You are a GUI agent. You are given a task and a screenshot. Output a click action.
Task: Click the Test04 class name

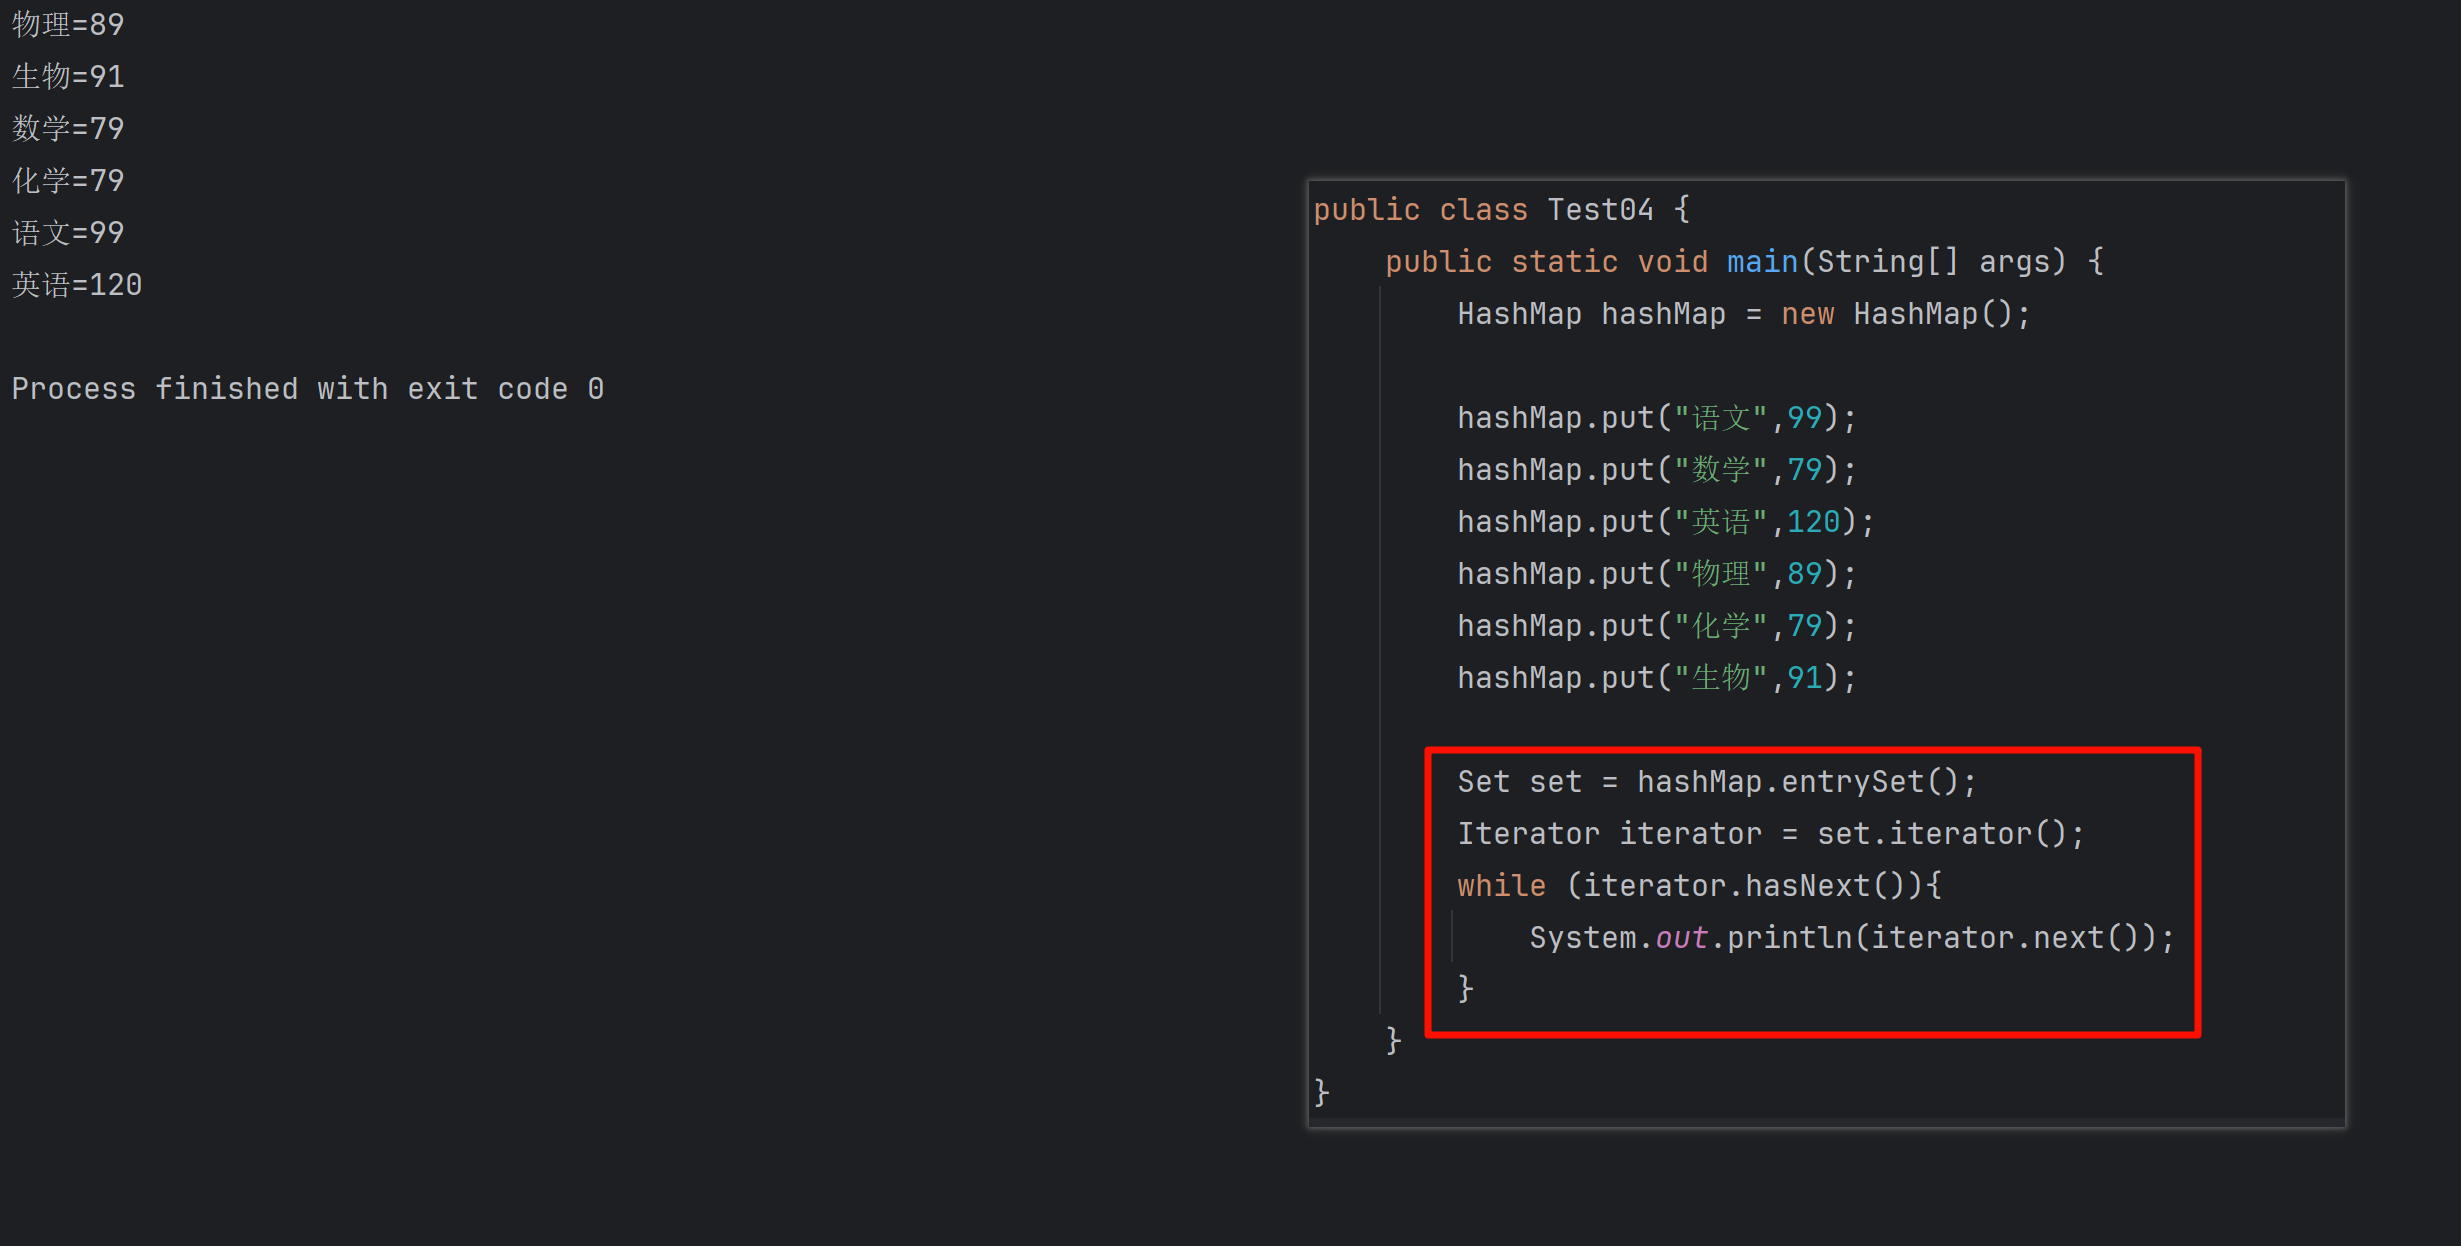coord(1600,210)
